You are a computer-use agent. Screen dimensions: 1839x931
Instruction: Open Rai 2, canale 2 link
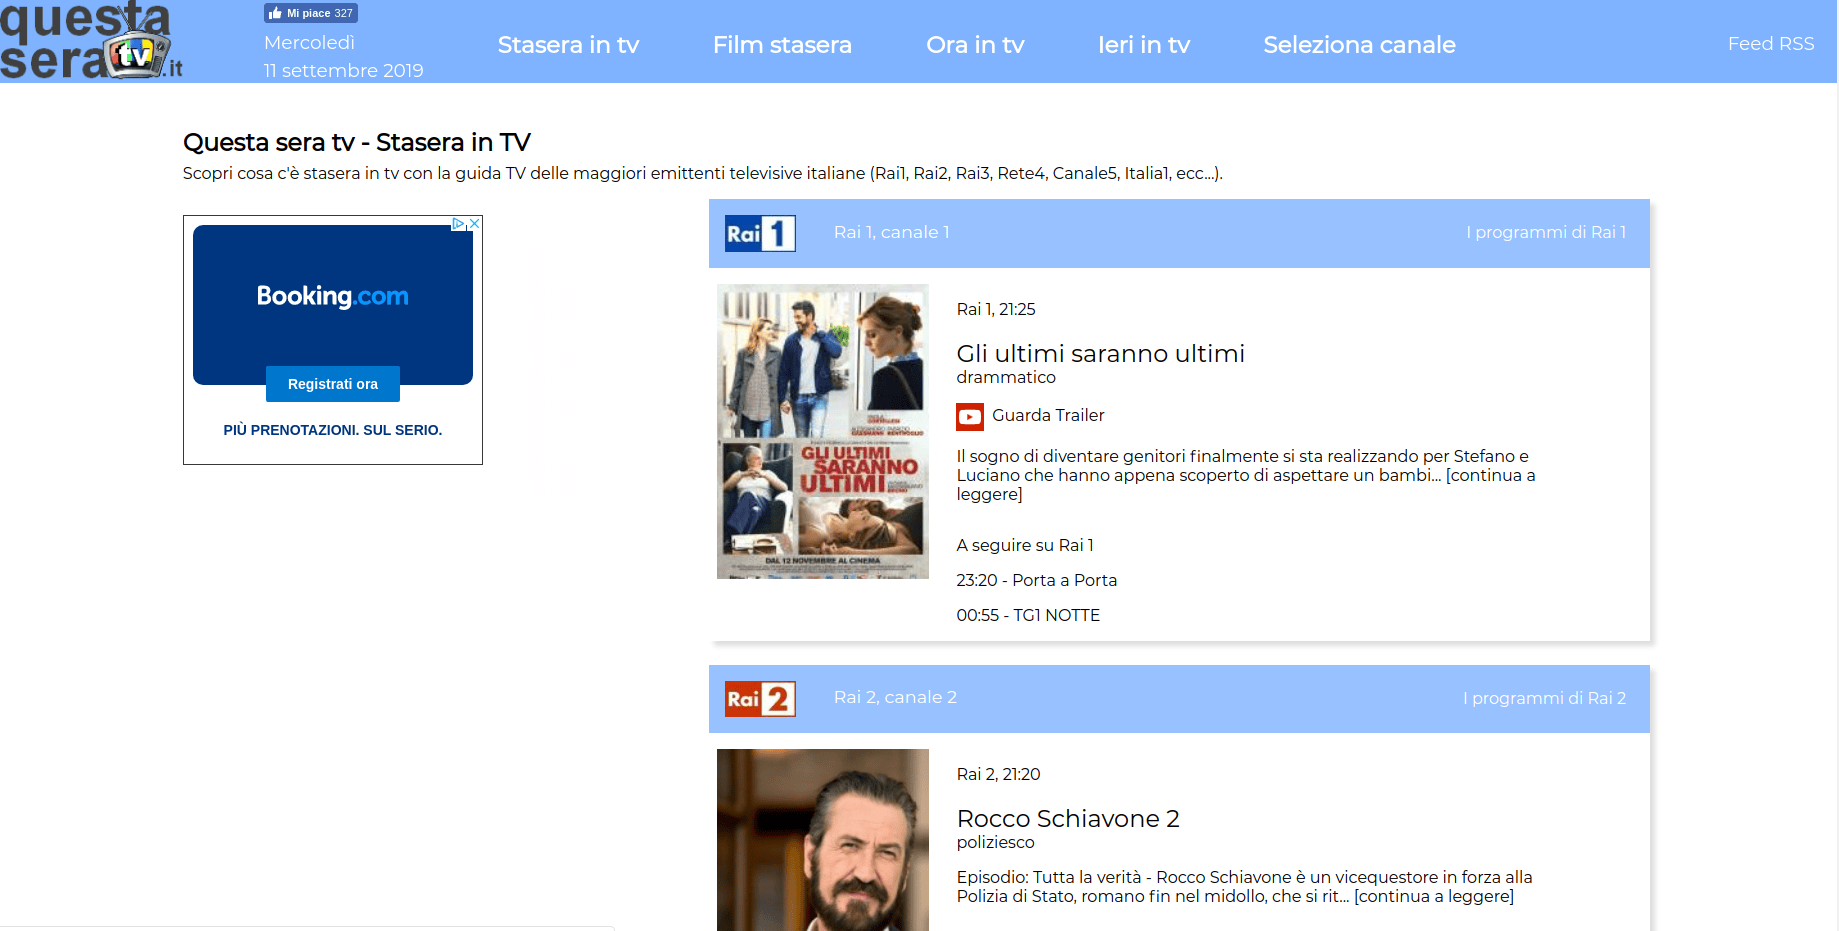(x=895, y=697)
